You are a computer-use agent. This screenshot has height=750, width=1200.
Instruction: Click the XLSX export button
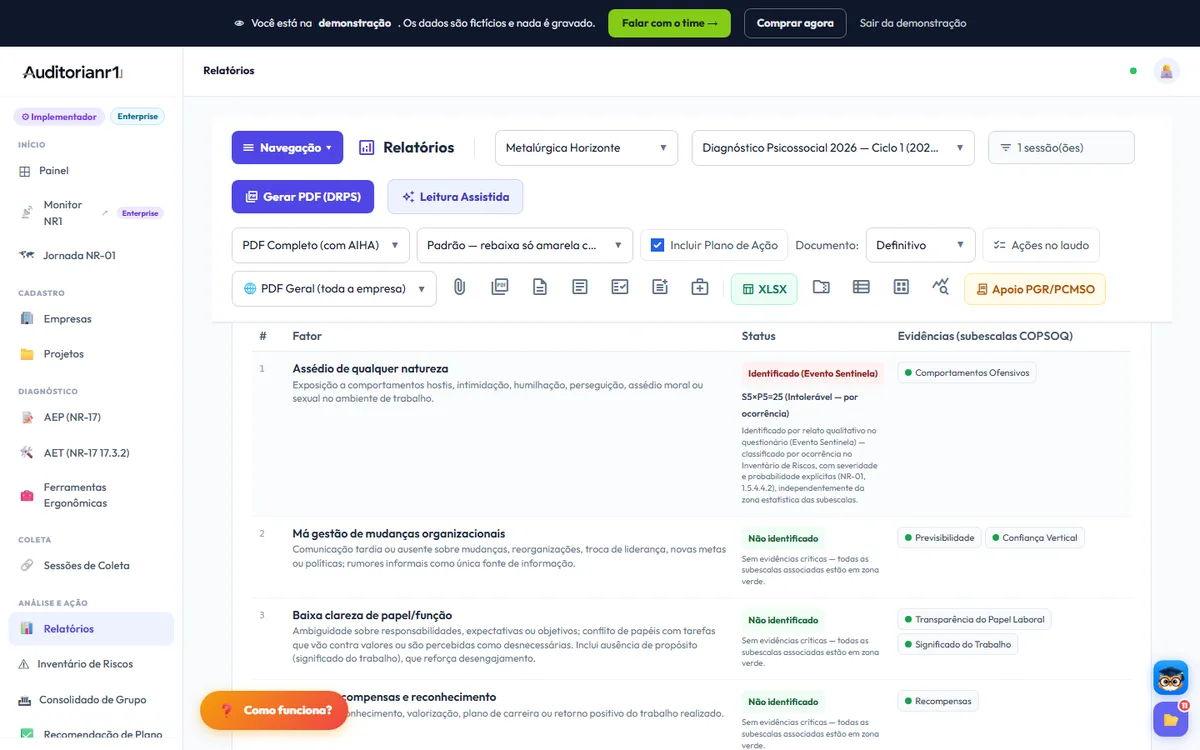pyautogui.click(x=764, y=289)
